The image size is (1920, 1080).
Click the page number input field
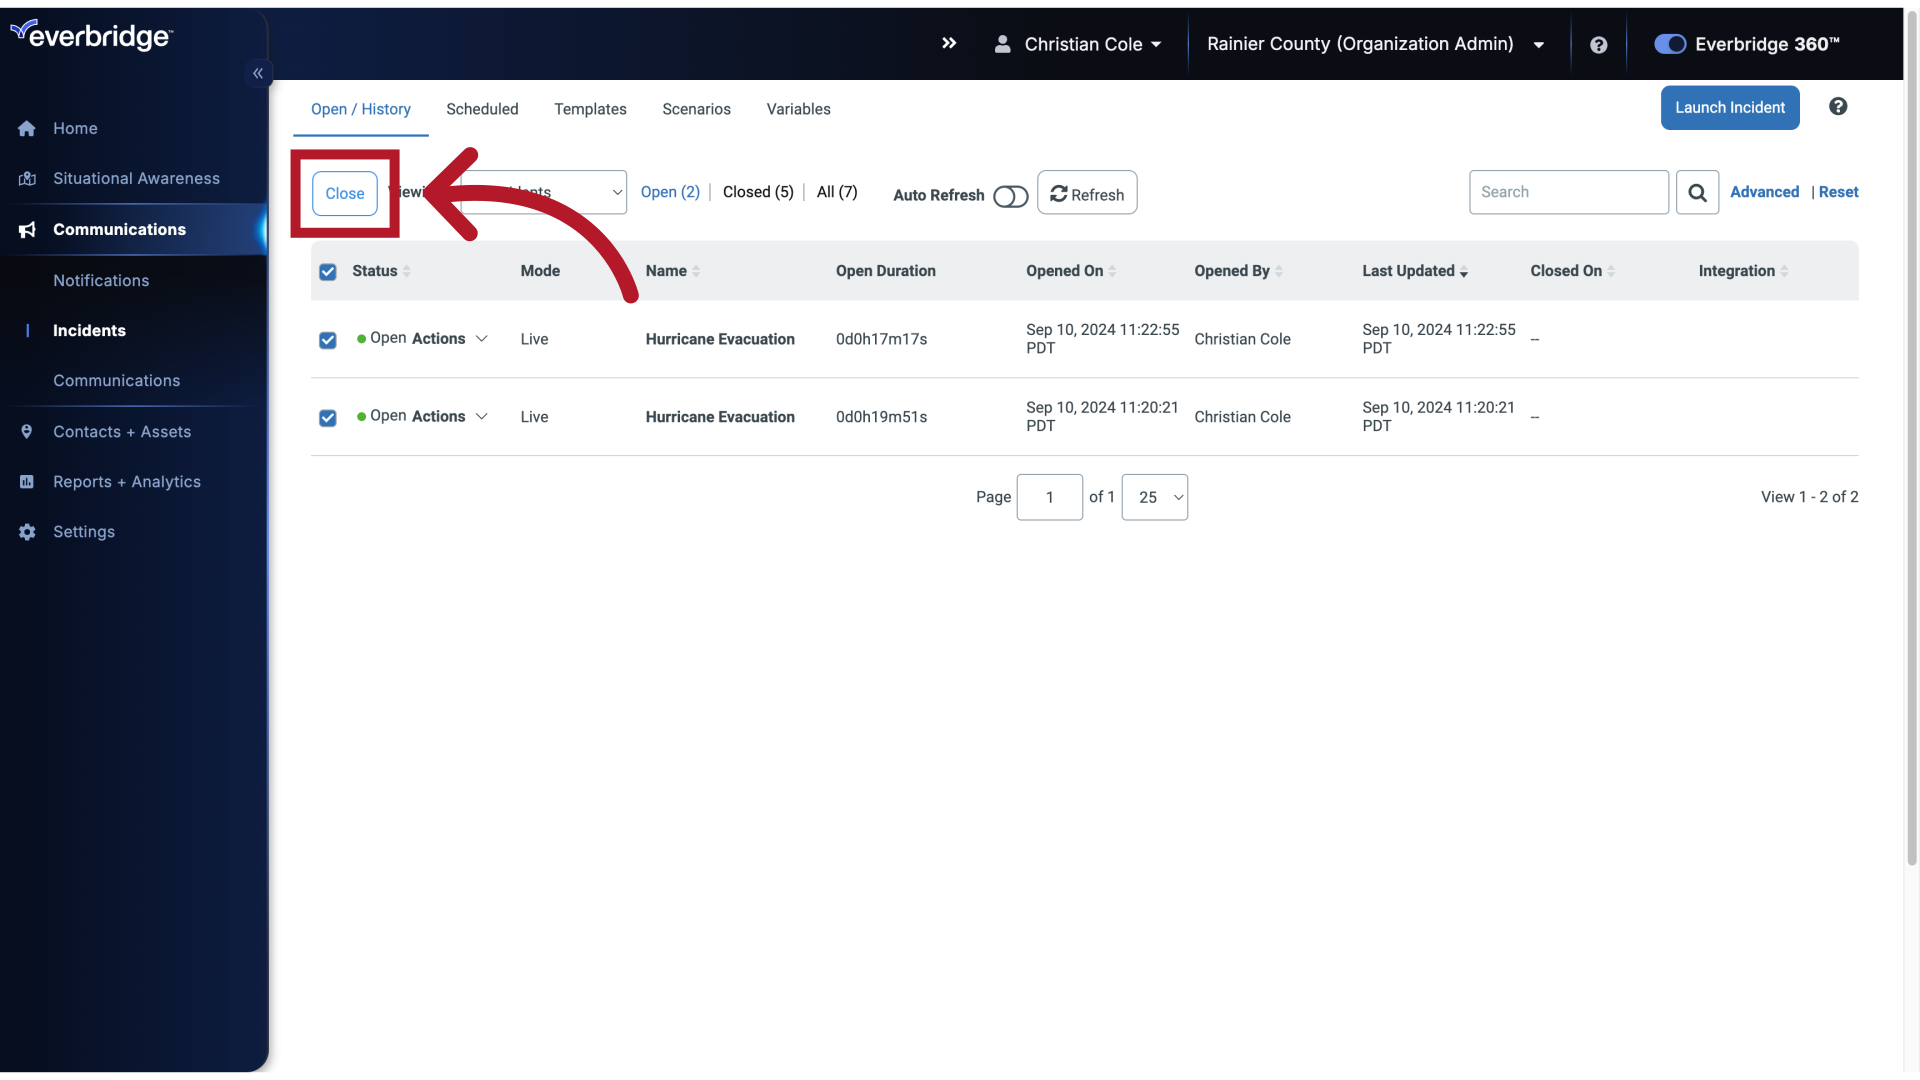coord(1050,496)
